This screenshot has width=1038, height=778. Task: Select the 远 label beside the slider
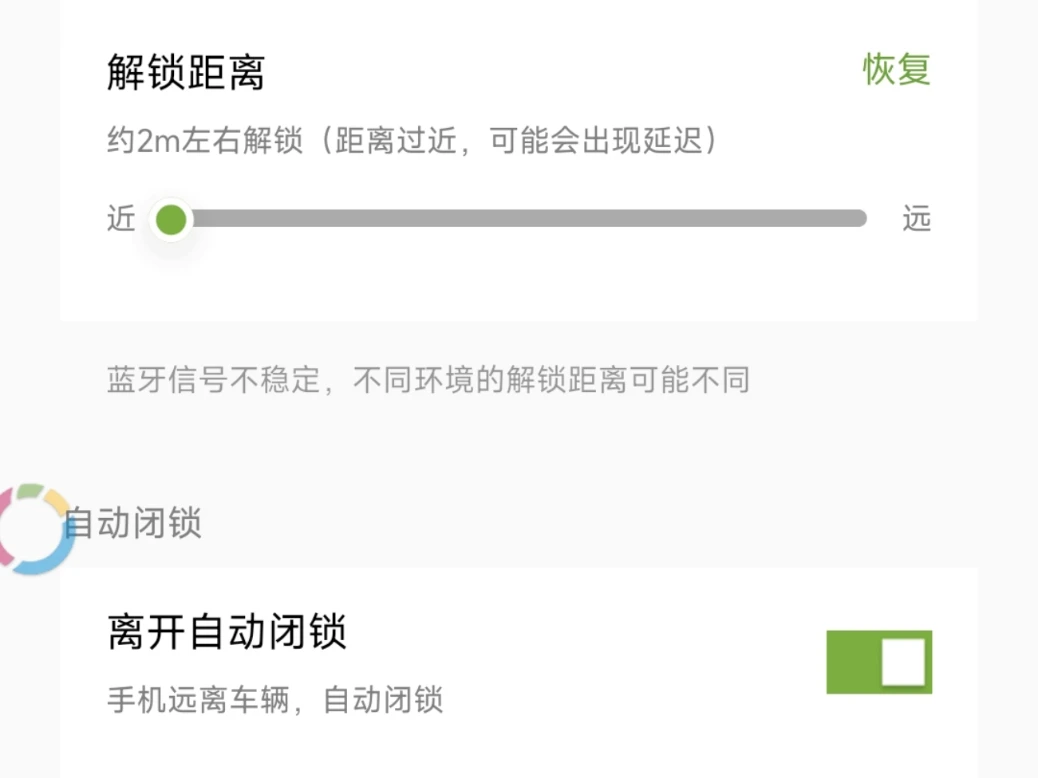pyautogui.click(x=916, y=219)
